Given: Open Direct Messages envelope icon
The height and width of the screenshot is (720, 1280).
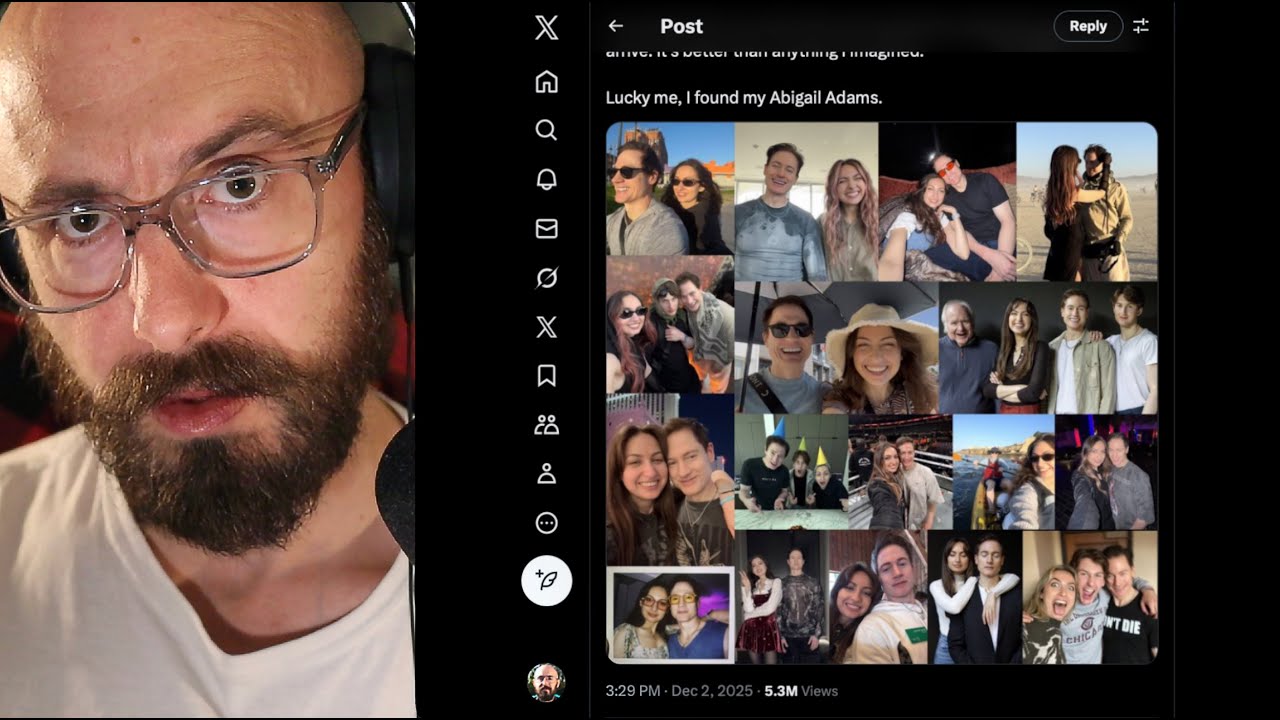Looking at the screenshot, I should [546, 229].
